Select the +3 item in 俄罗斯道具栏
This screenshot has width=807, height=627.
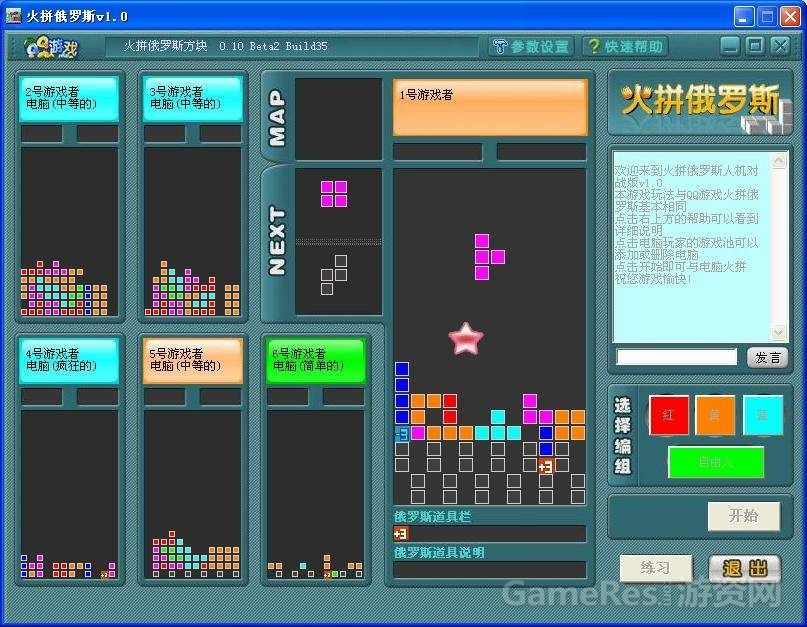point(401,534)
